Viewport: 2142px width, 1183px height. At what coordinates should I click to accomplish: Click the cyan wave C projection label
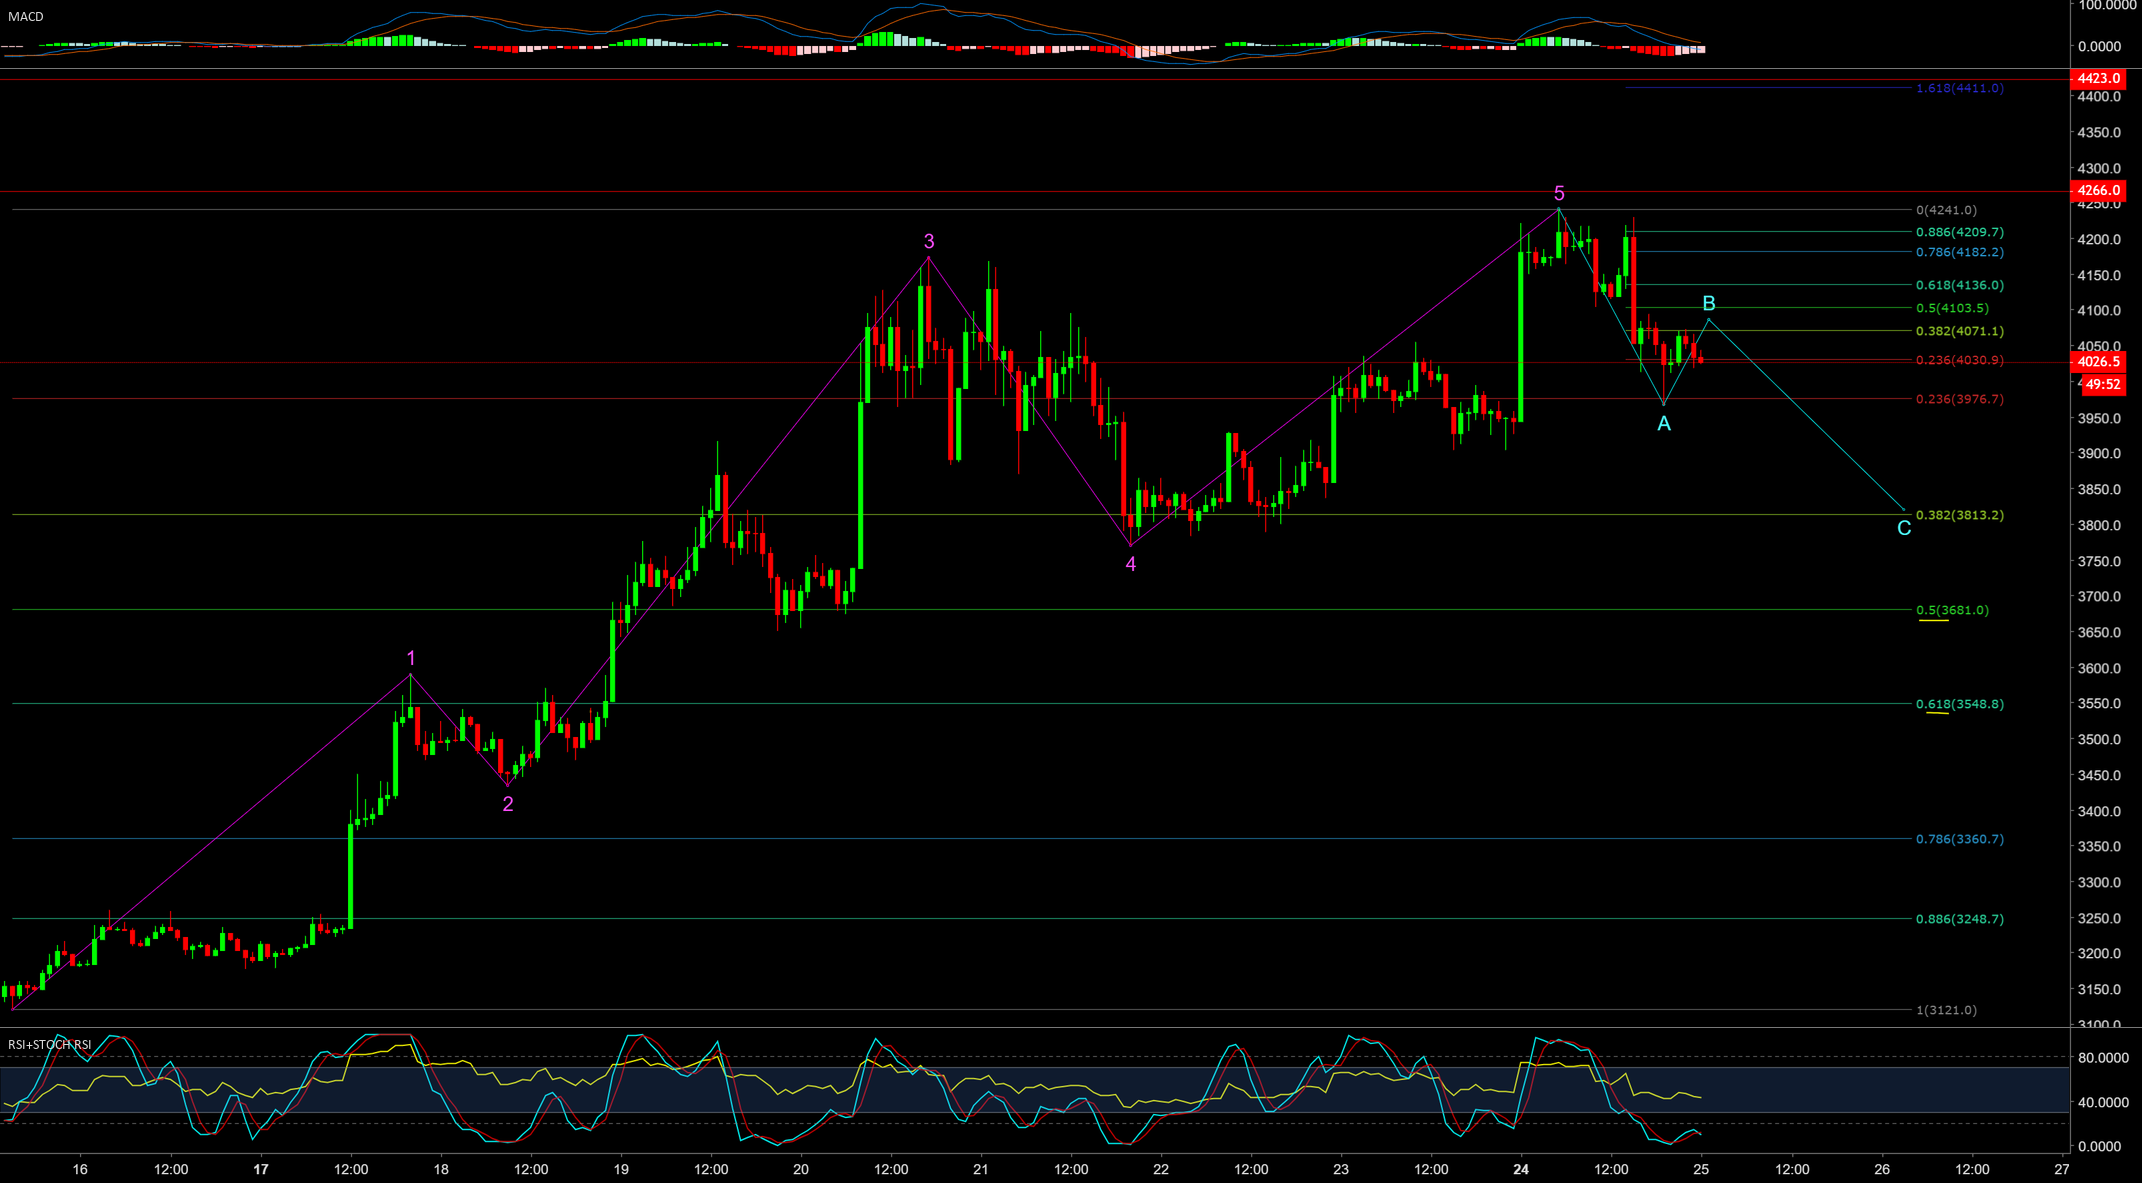tap(1903, 526)
